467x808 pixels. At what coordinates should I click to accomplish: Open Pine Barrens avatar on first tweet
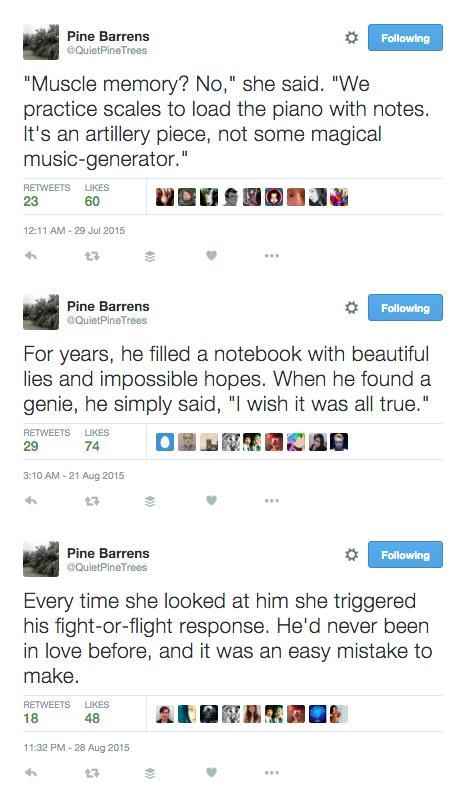(41, 42)
